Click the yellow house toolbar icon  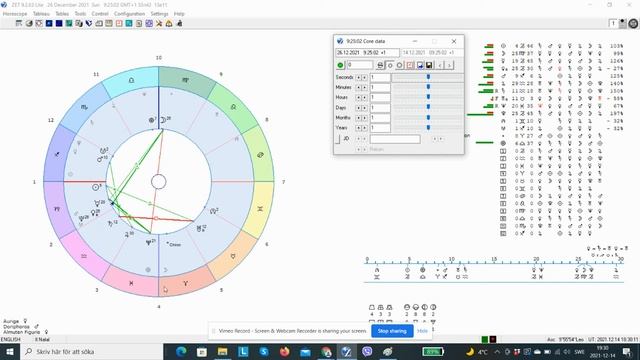point(169,23)
